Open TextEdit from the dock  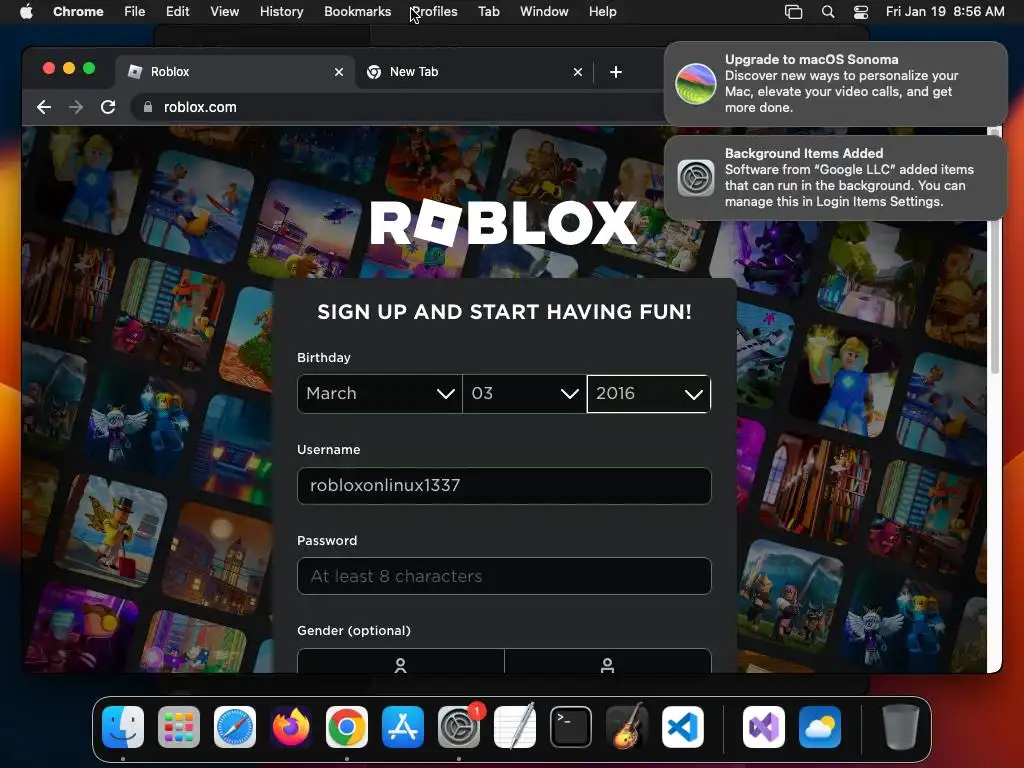point(515,727)
